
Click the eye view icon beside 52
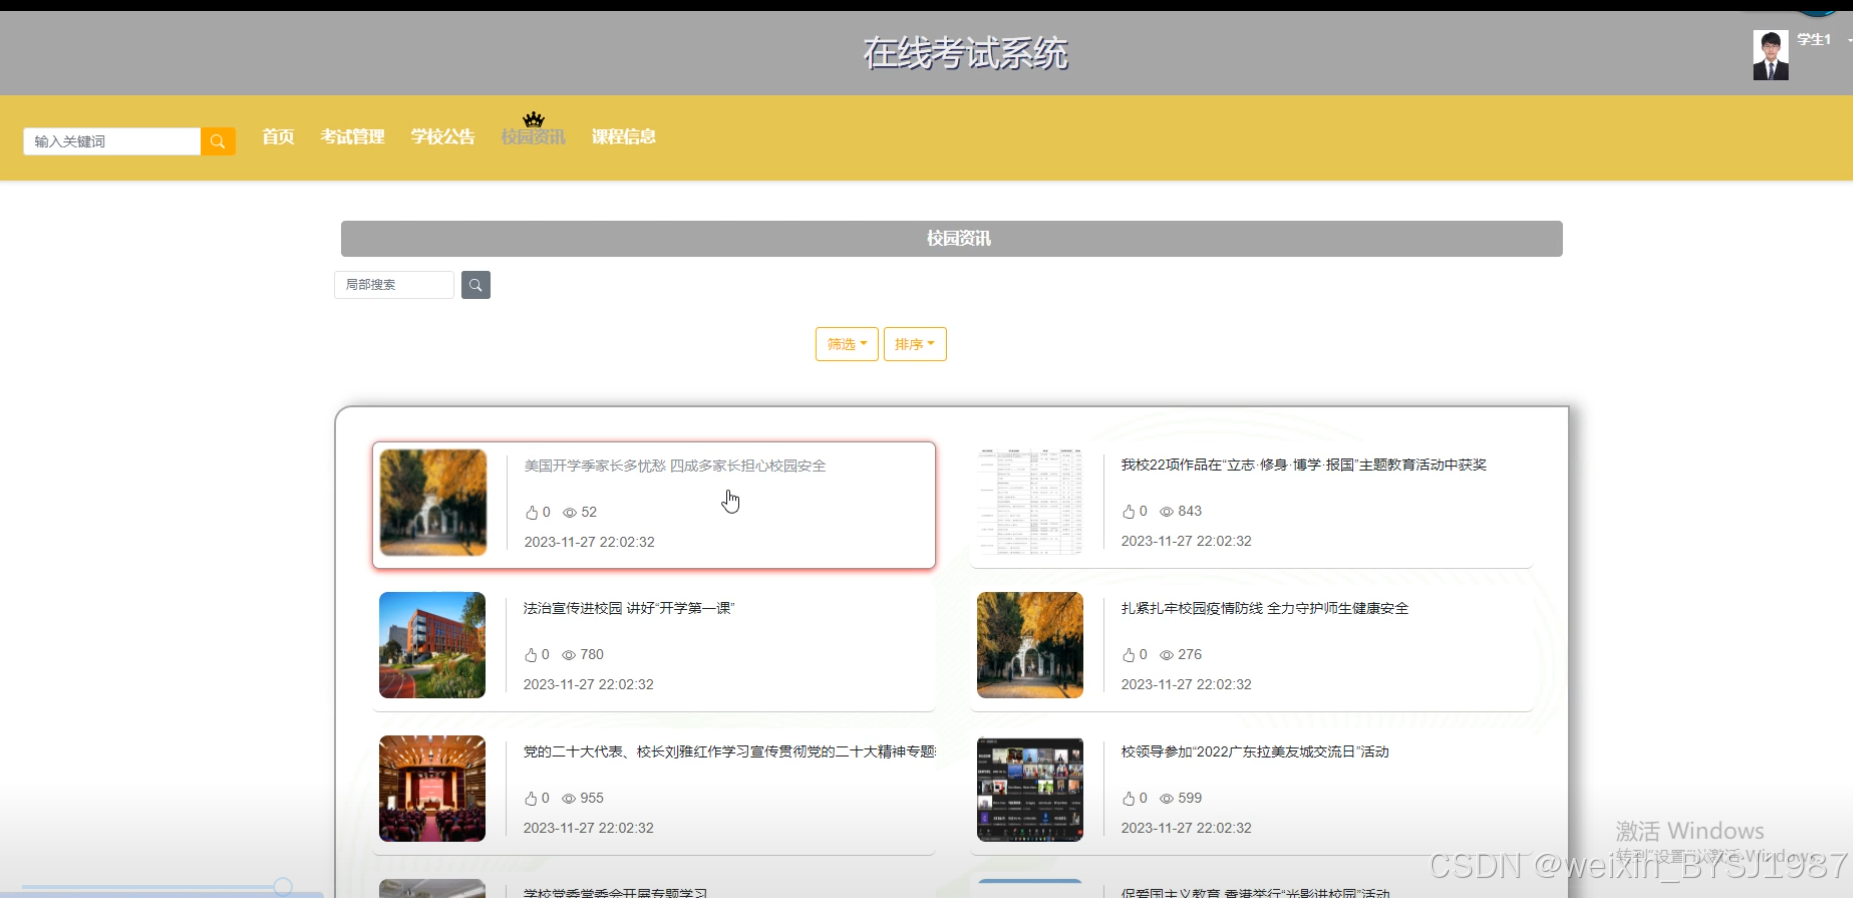coord(569,513)
